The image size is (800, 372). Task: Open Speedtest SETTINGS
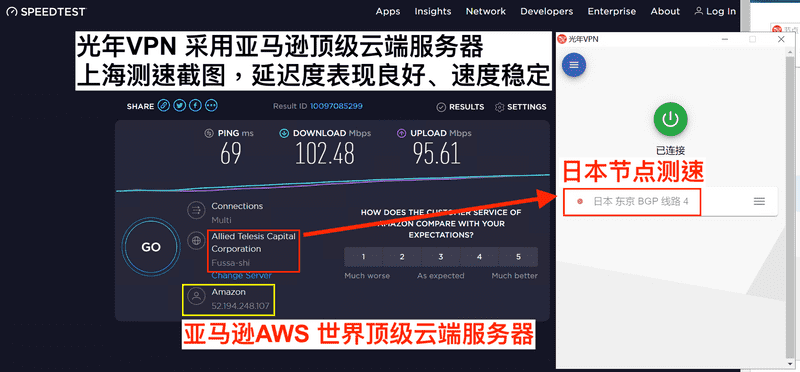coord(520,107)
